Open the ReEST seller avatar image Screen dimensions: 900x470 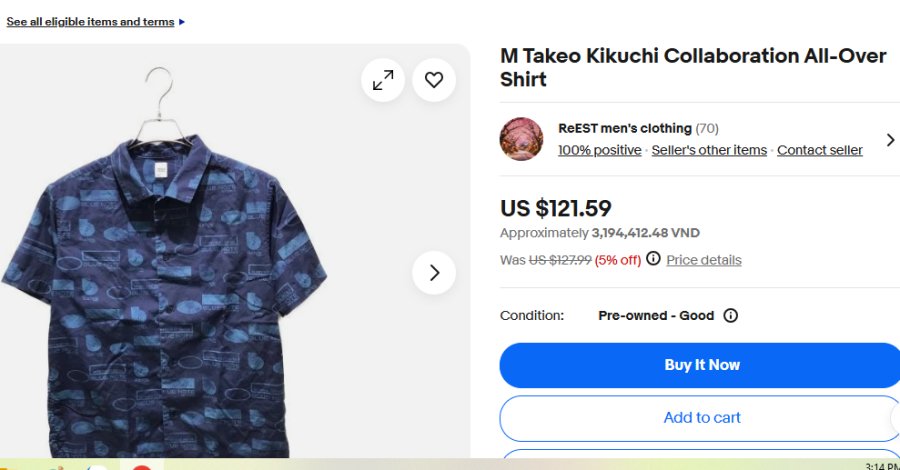click(521, 139)
